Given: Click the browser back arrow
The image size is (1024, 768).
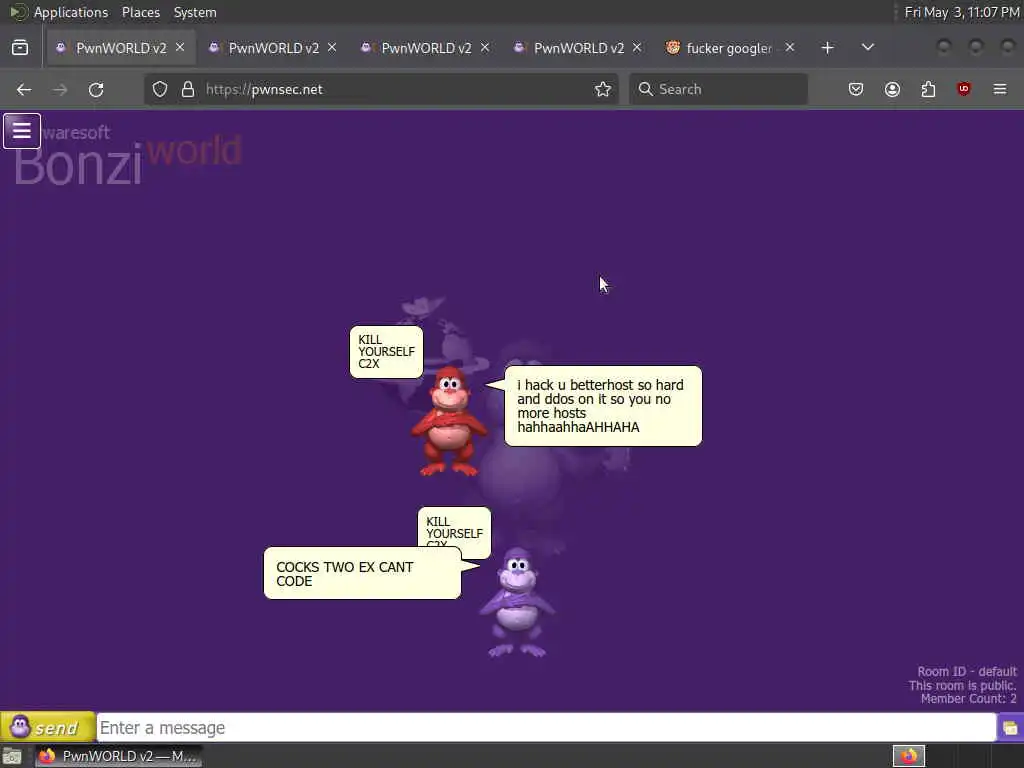Looking at the screenshot, I should point(24,89).
